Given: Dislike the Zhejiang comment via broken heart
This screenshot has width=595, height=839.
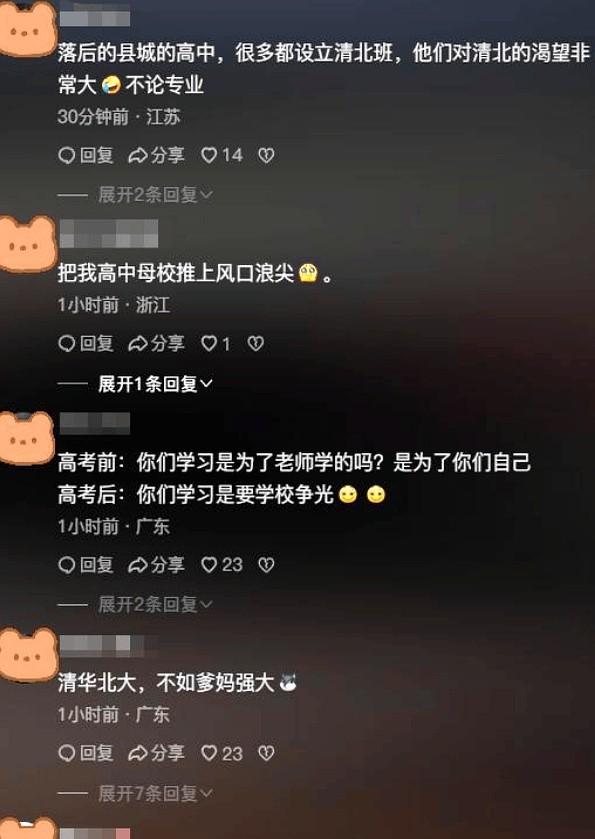Looking at the screenshot, I should click(256, 344).
